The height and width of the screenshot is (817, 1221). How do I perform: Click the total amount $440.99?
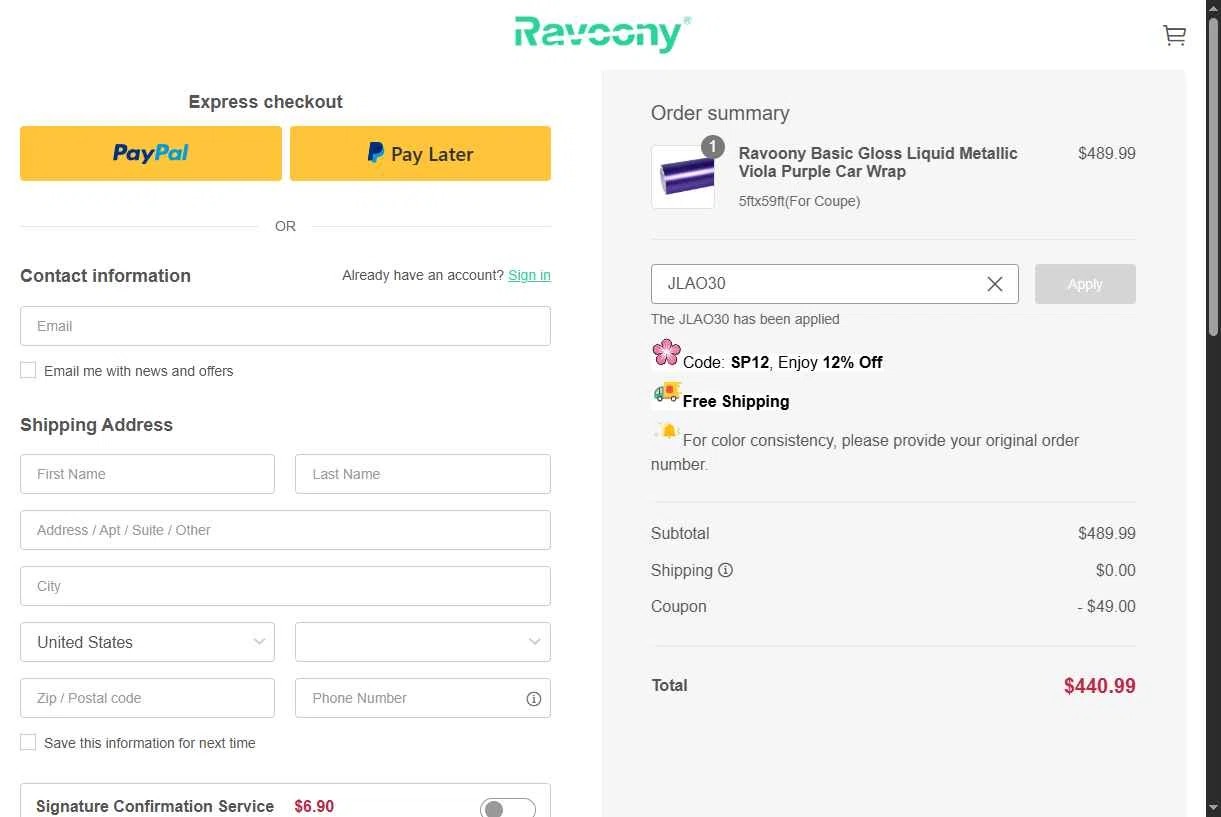(x=1100, y=686)
